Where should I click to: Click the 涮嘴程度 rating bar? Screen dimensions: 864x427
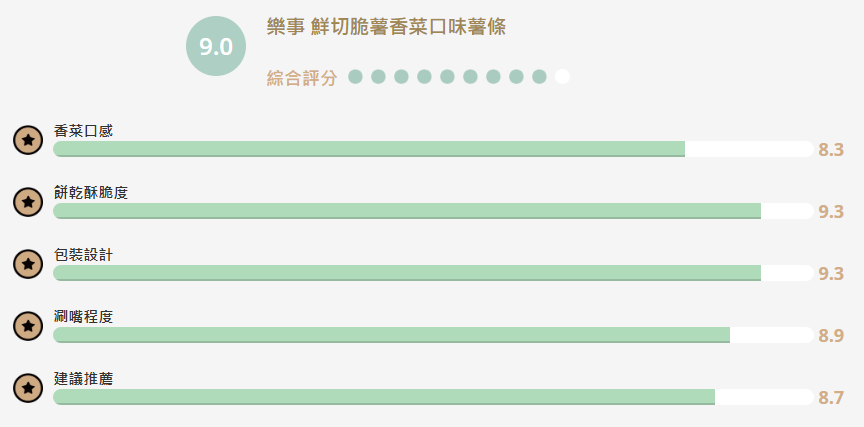[433, 335]
